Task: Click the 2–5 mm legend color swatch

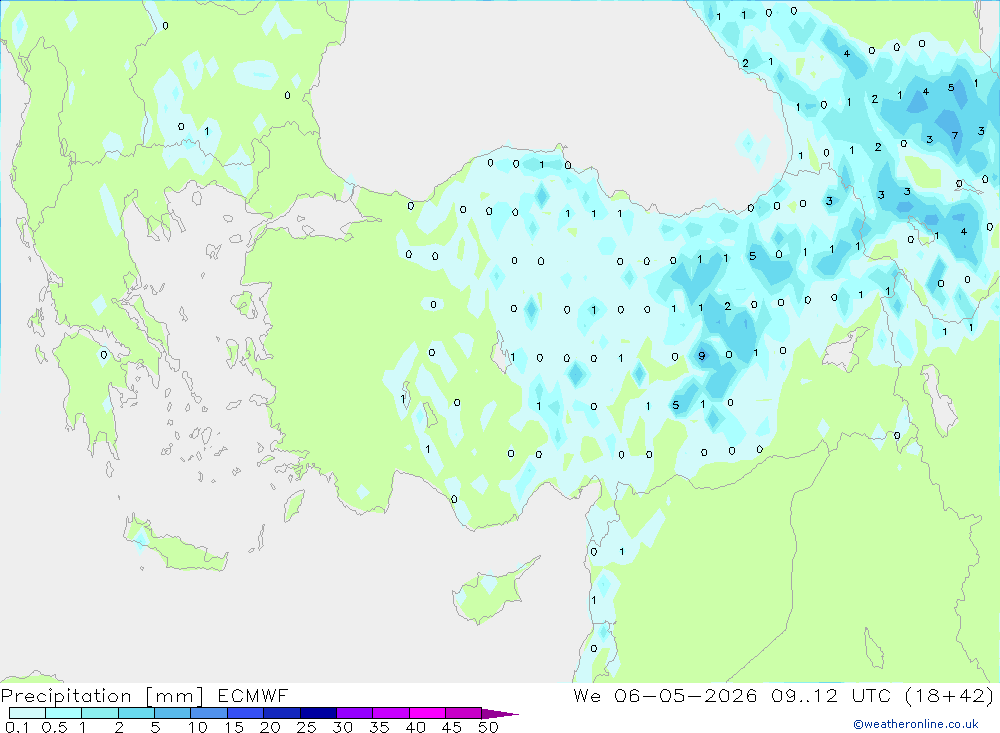Action: (136, 713)
